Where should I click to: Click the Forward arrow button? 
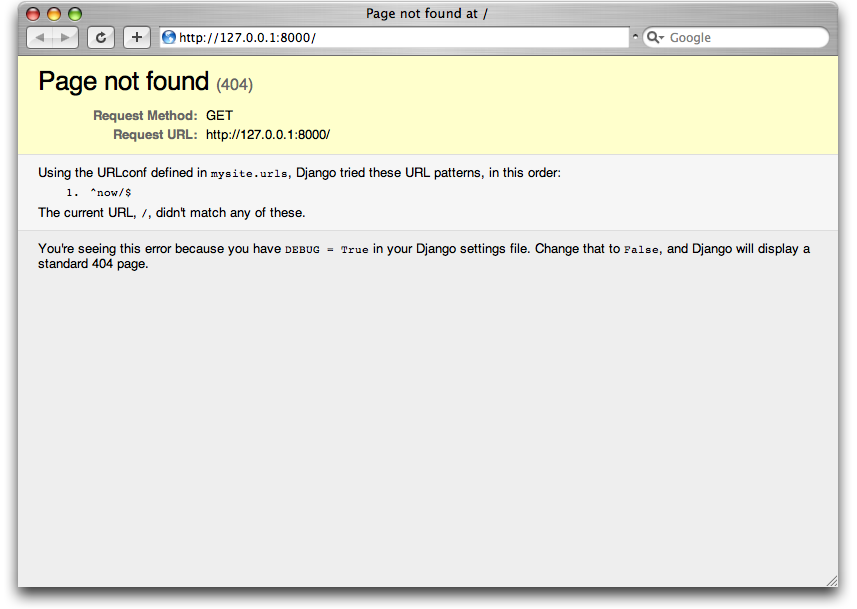(65, 38)
